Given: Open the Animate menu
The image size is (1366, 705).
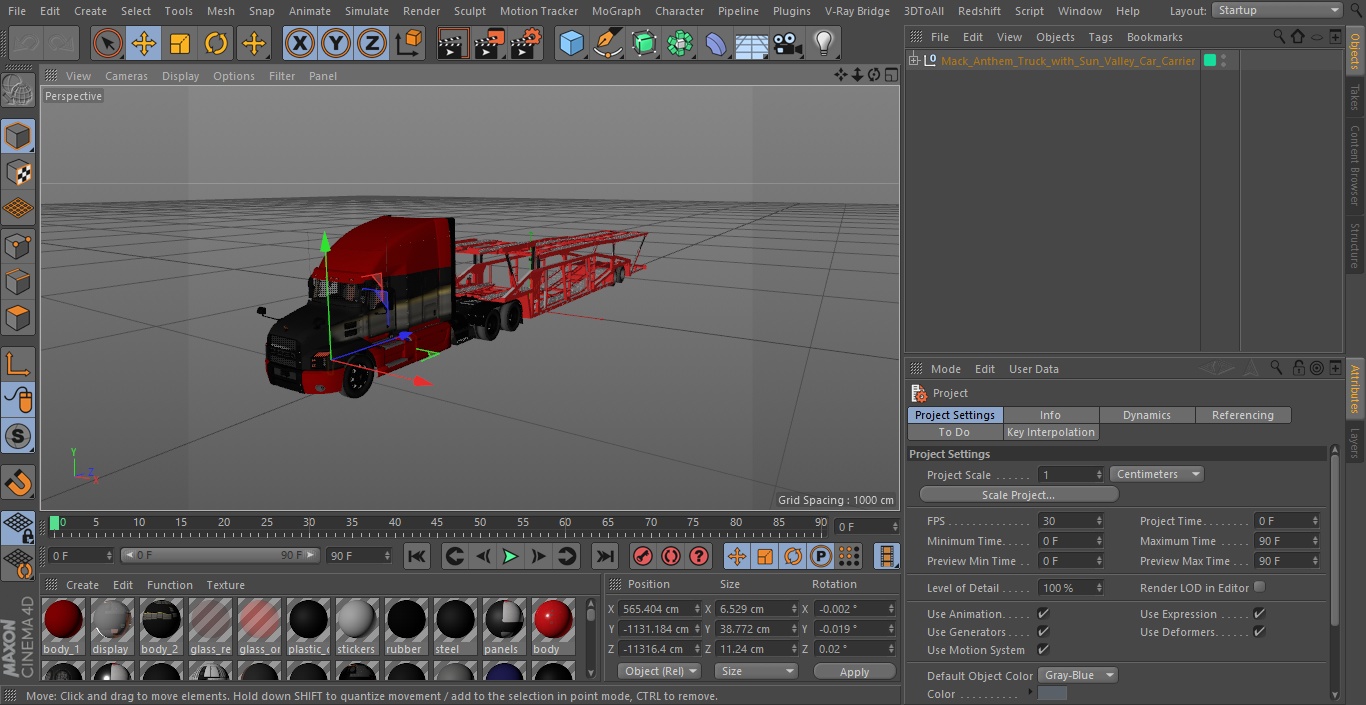Looking at the screenshot, I should (x=310, y=11).
